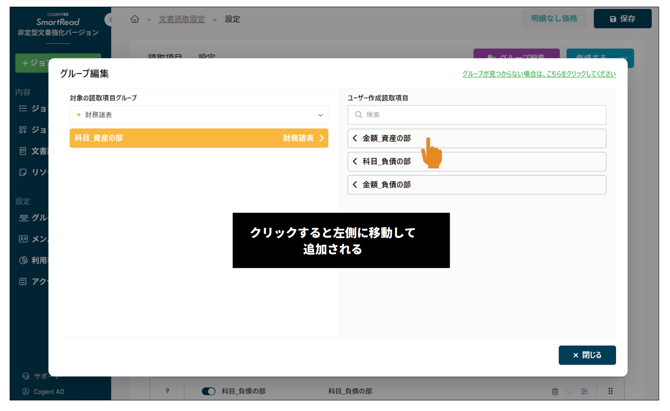Click the drag handle icon in row 9

pos(611,391)
